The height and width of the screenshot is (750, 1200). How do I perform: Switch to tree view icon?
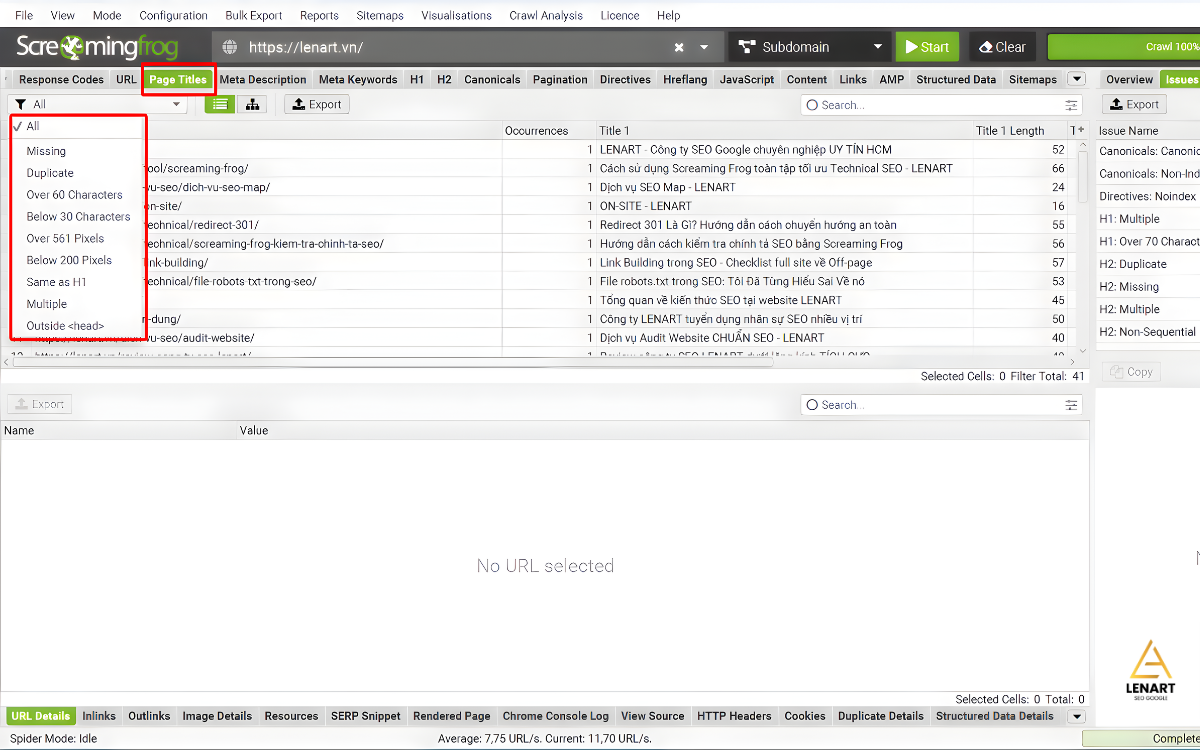(x=251, y=104)
